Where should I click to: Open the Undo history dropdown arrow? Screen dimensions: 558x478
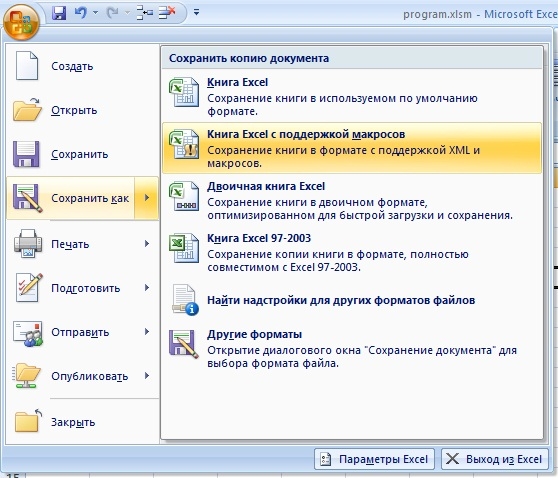(95, 13)
